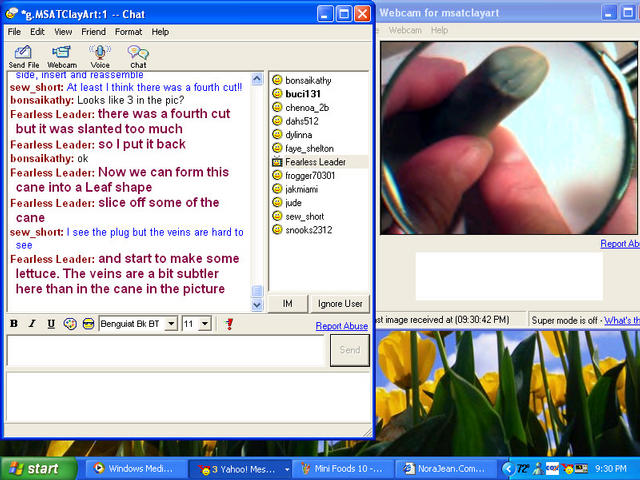Select Fearless Leader in the user list
Image resolution: width=640 pixels, height=480 pixels.
tap(315, 162)
